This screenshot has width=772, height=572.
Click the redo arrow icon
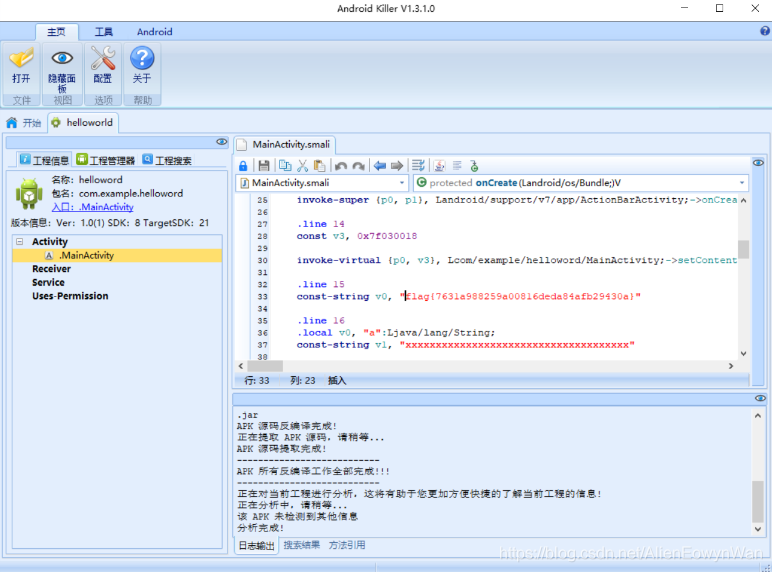click(358, 166)
